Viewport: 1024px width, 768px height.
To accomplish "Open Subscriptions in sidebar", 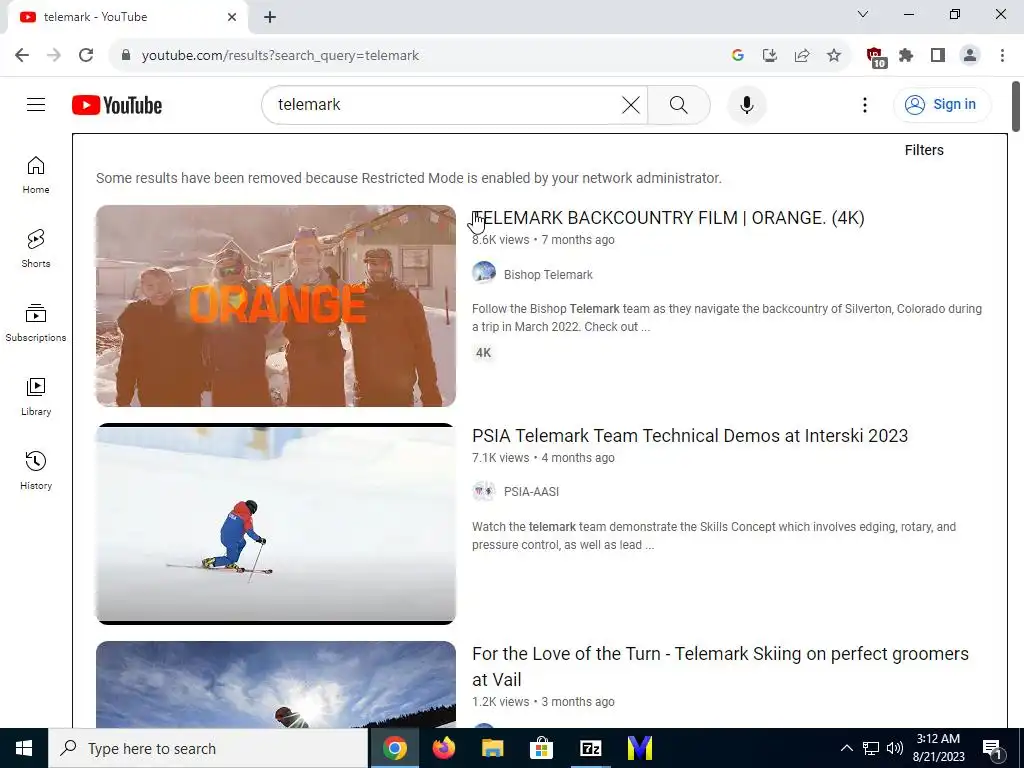I will [36, 323].
